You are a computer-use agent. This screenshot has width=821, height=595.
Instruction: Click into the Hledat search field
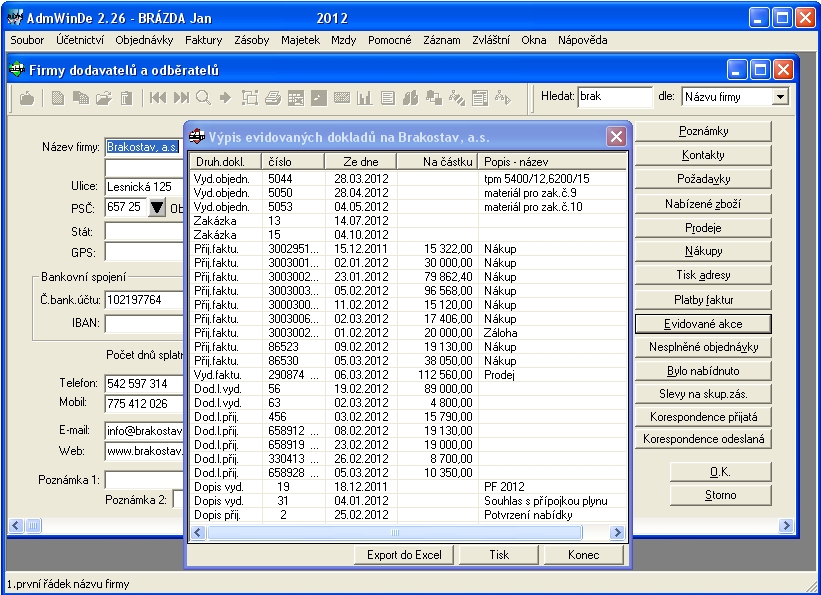(615, 97)
